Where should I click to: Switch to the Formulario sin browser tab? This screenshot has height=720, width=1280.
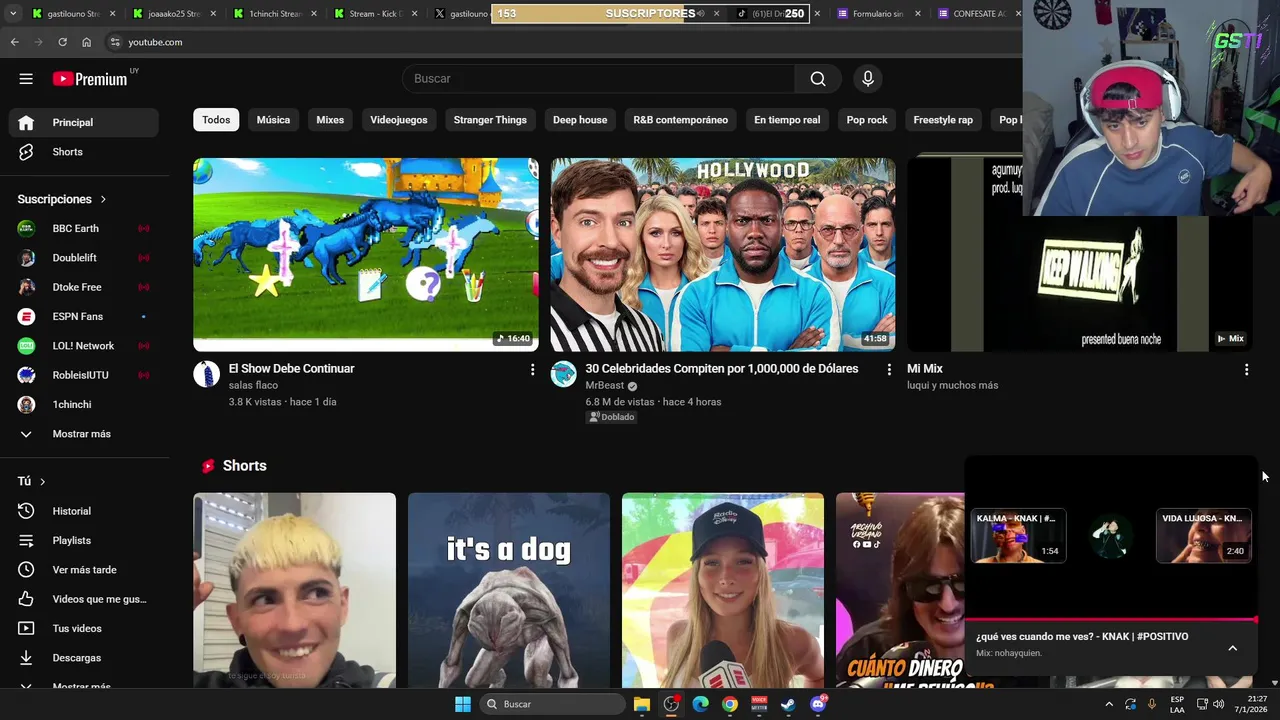(x=877, y=14)
